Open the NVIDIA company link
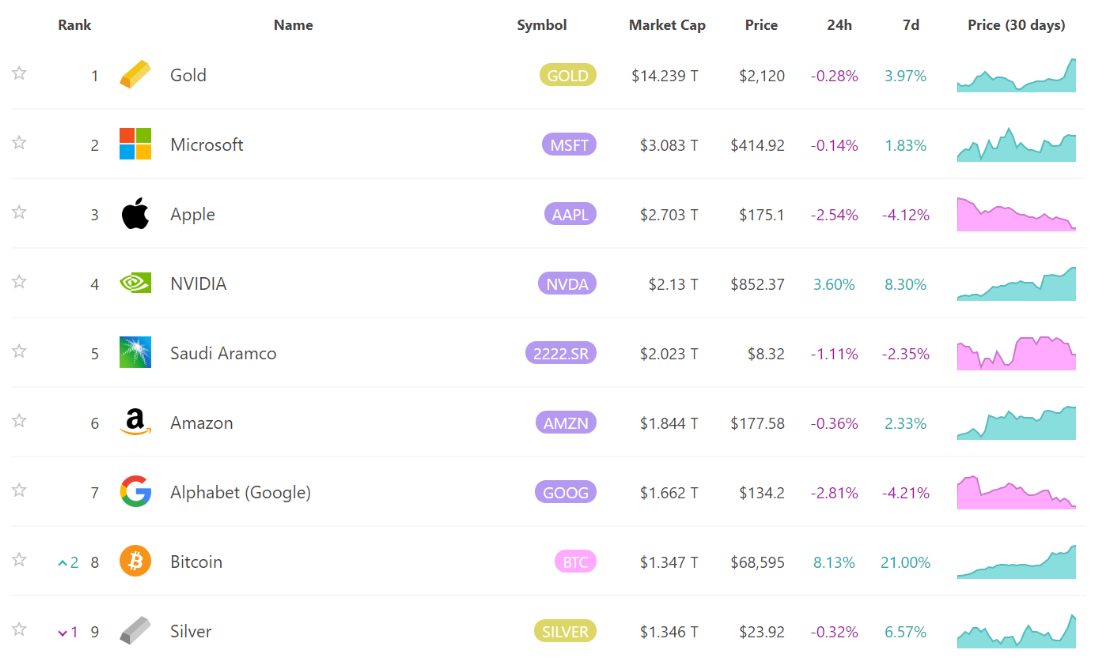The width and height of the screenshot is (1096, 664). coord(198,284)
